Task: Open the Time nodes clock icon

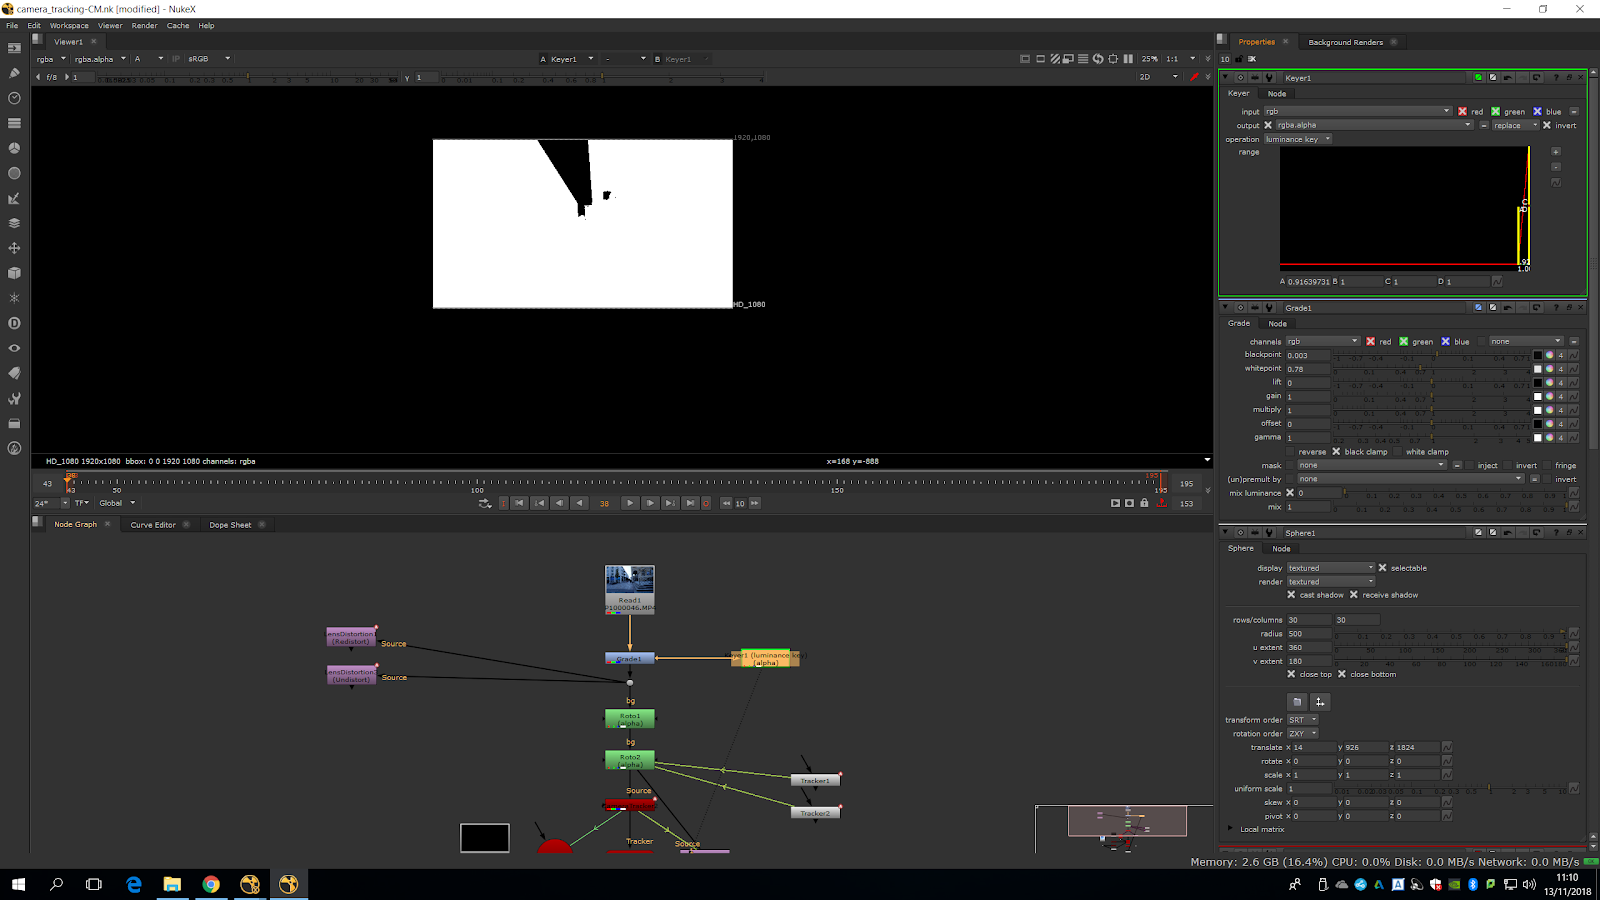Action: [14, 98]
